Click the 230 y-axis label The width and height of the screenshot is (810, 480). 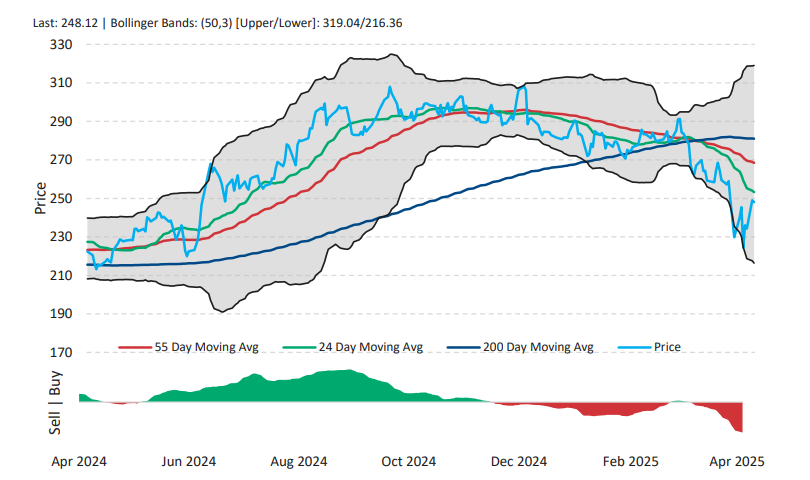[x=61, y=237]
